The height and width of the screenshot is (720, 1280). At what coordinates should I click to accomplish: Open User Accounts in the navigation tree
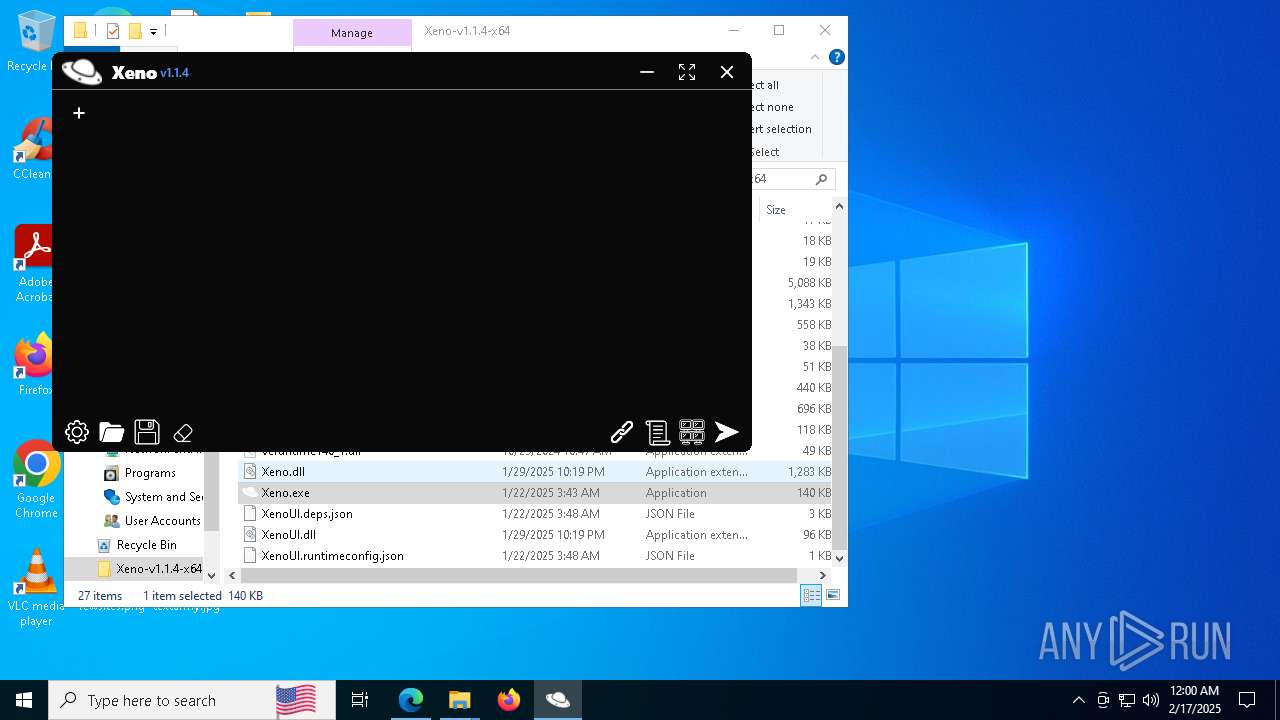[152, 521]
